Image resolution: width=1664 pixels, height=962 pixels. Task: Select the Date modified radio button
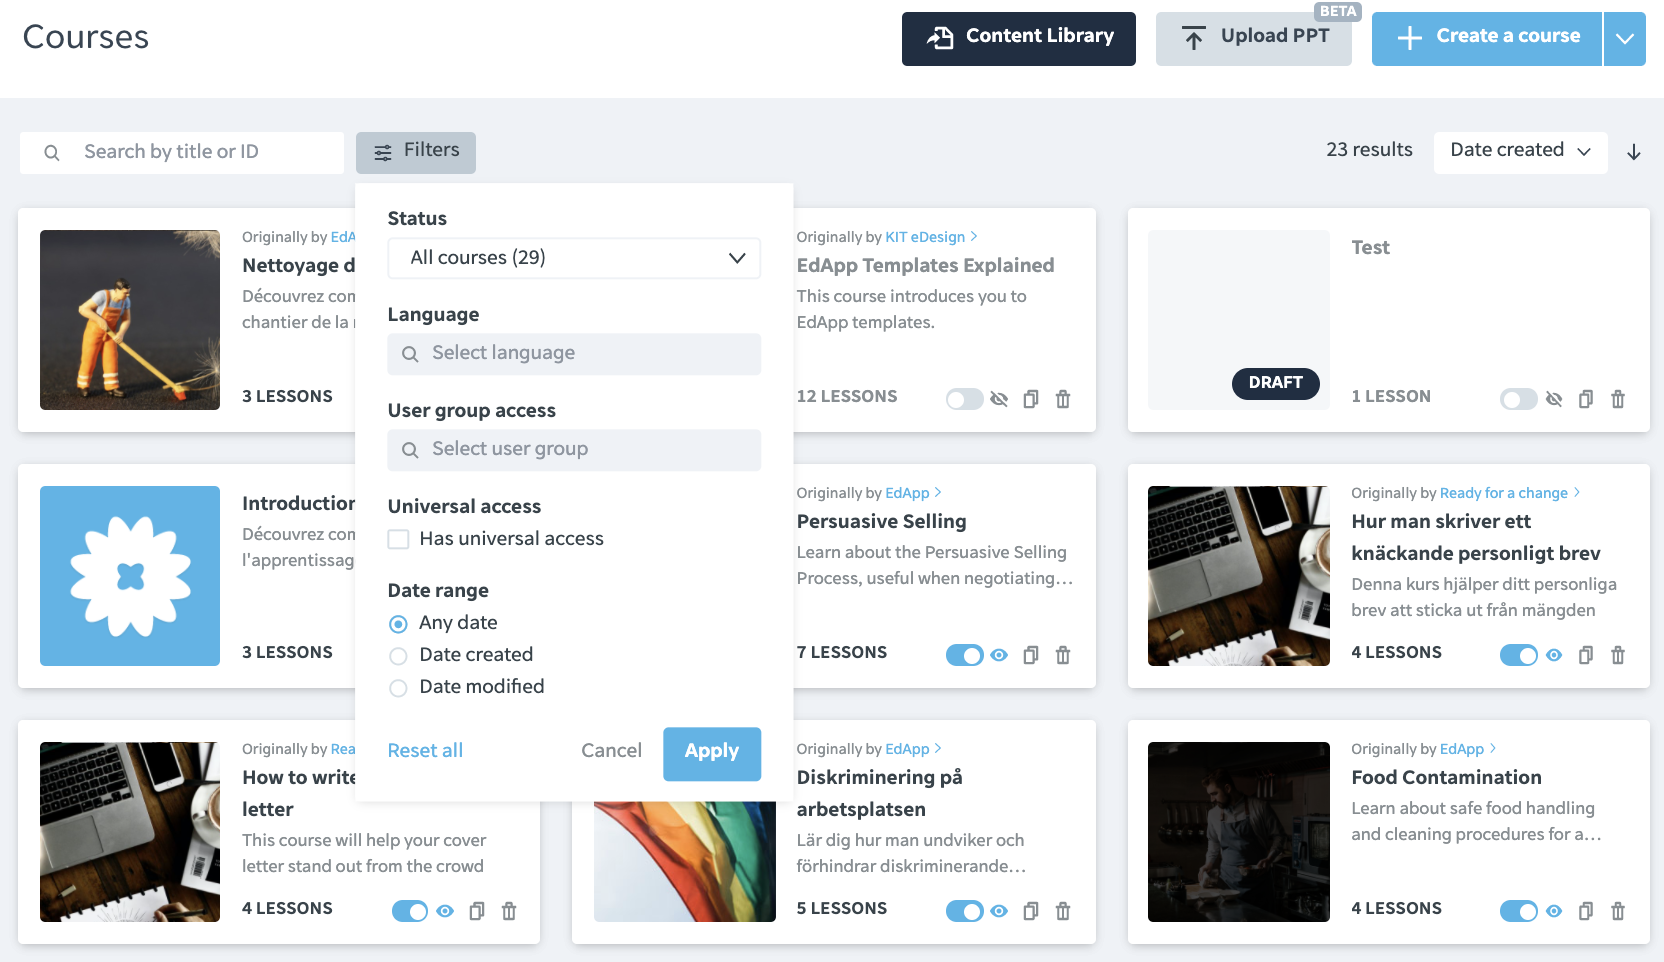pos(398,687)
